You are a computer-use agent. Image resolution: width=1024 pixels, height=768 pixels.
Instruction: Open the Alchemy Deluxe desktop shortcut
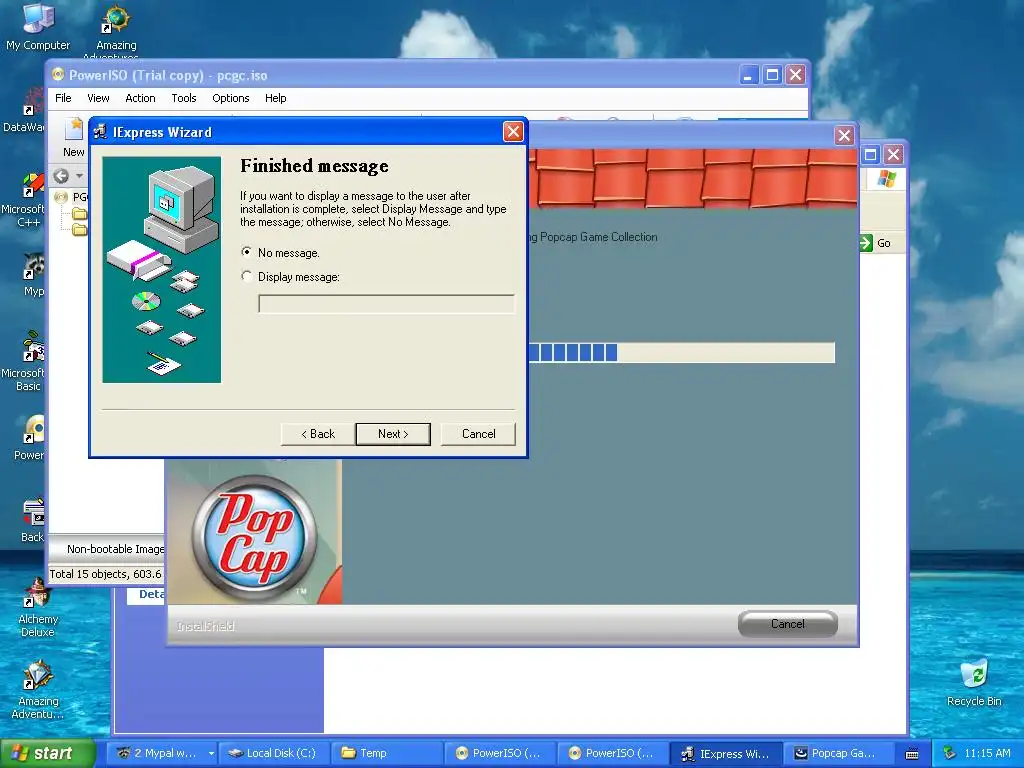pos(37,607)
